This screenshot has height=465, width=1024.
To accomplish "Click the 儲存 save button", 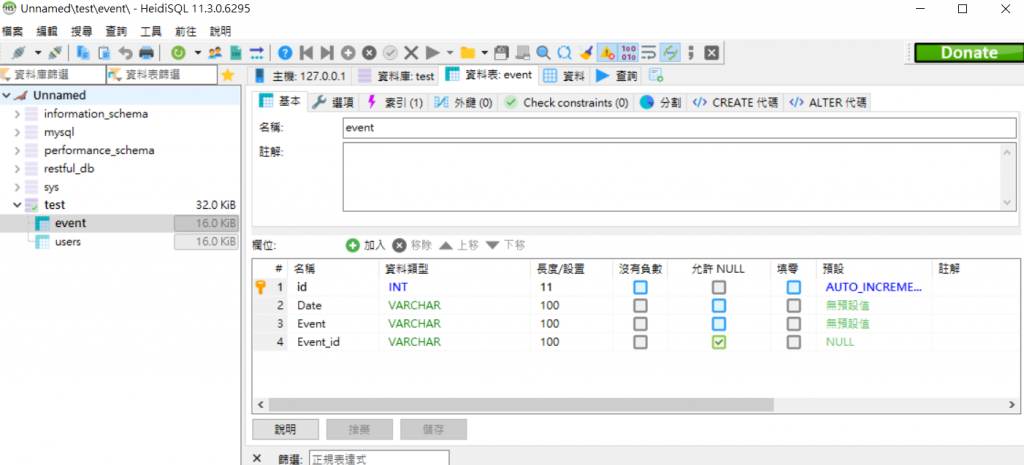I will (434, 429).
